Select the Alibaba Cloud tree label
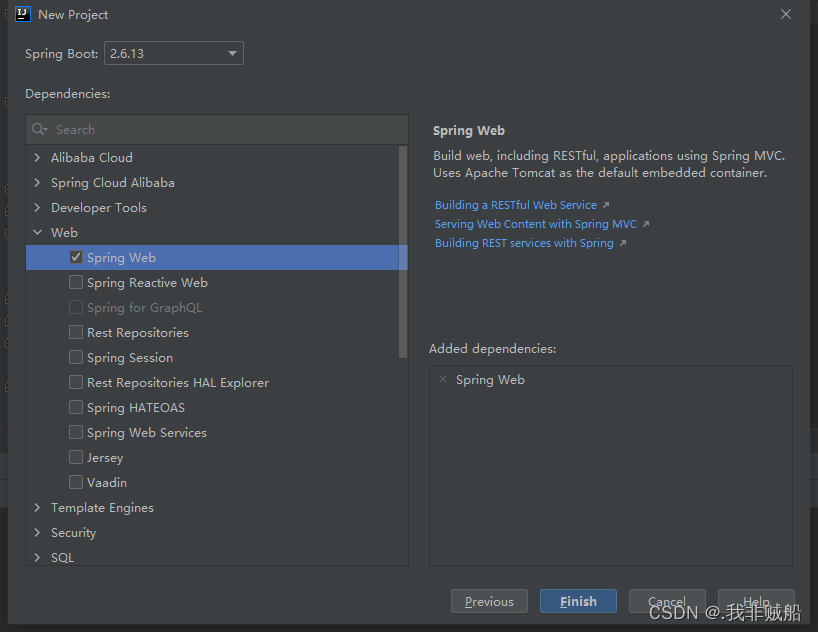Viewport: 818px width, 632px height. (x=92, y=157)
